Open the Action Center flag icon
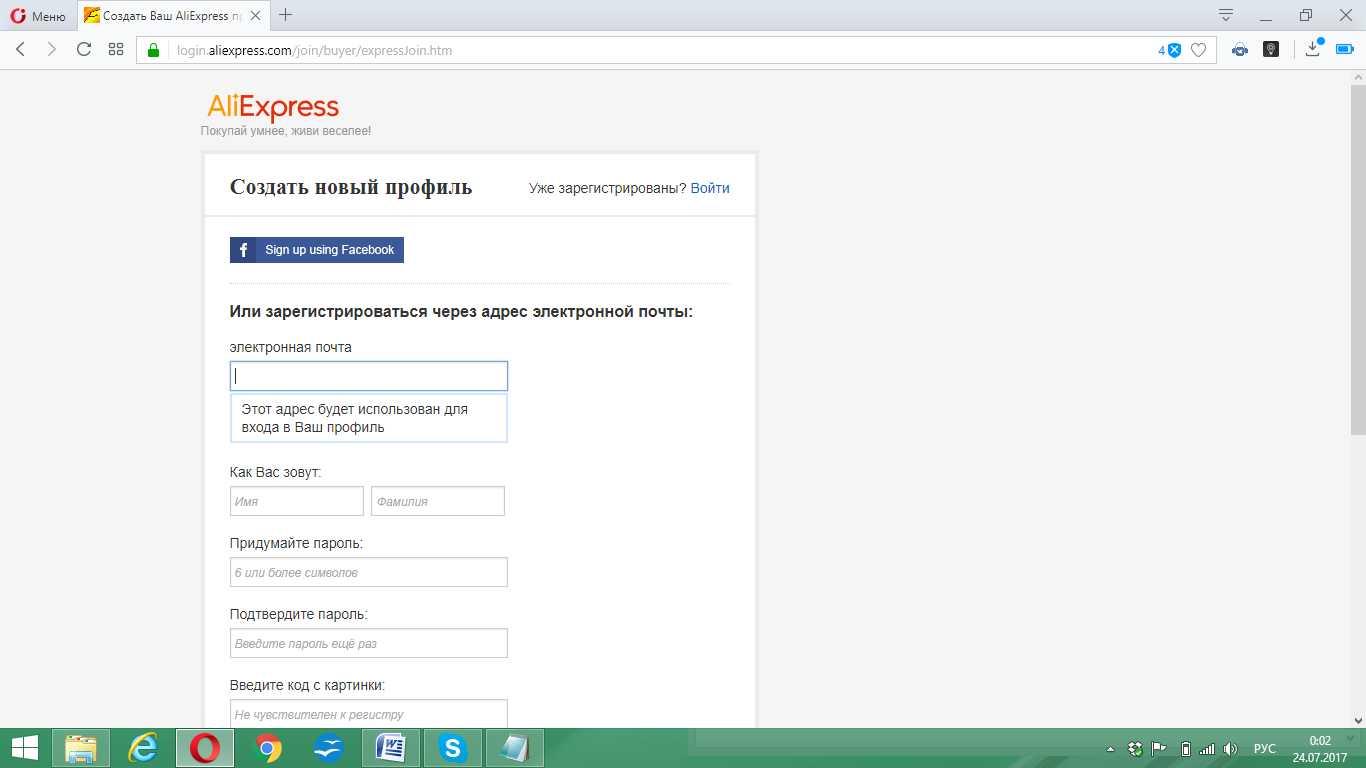Viewport: 1366px width, 768px height. coord(1160,748)
